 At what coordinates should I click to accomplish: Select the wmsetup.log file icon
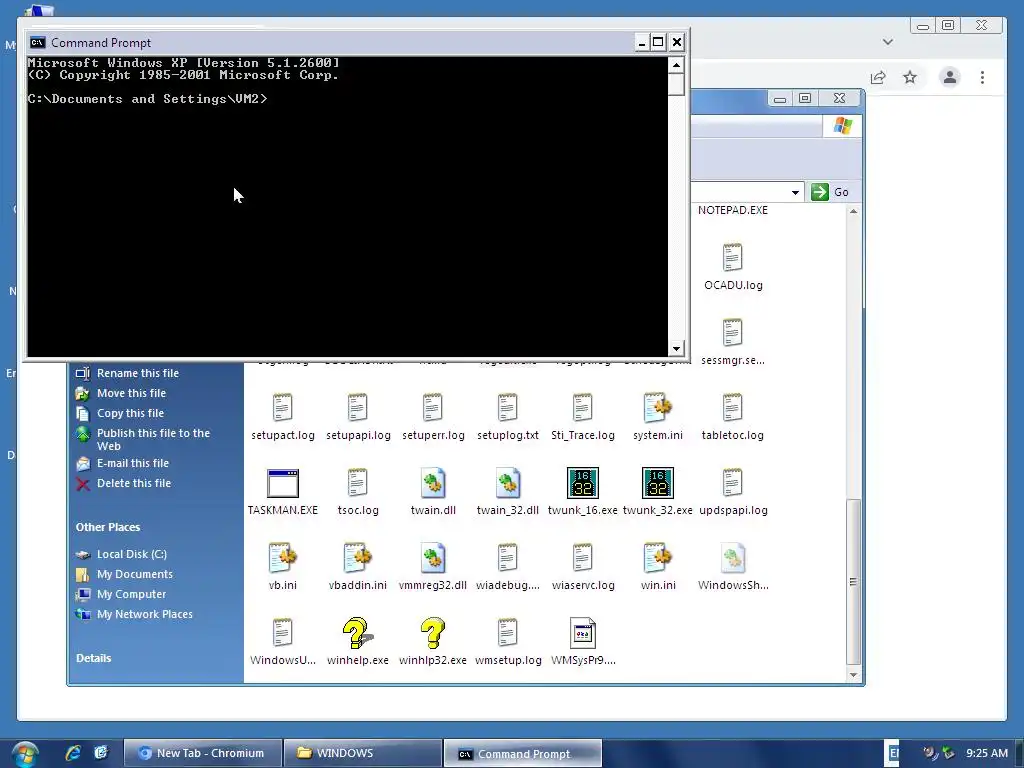[507, 633]
